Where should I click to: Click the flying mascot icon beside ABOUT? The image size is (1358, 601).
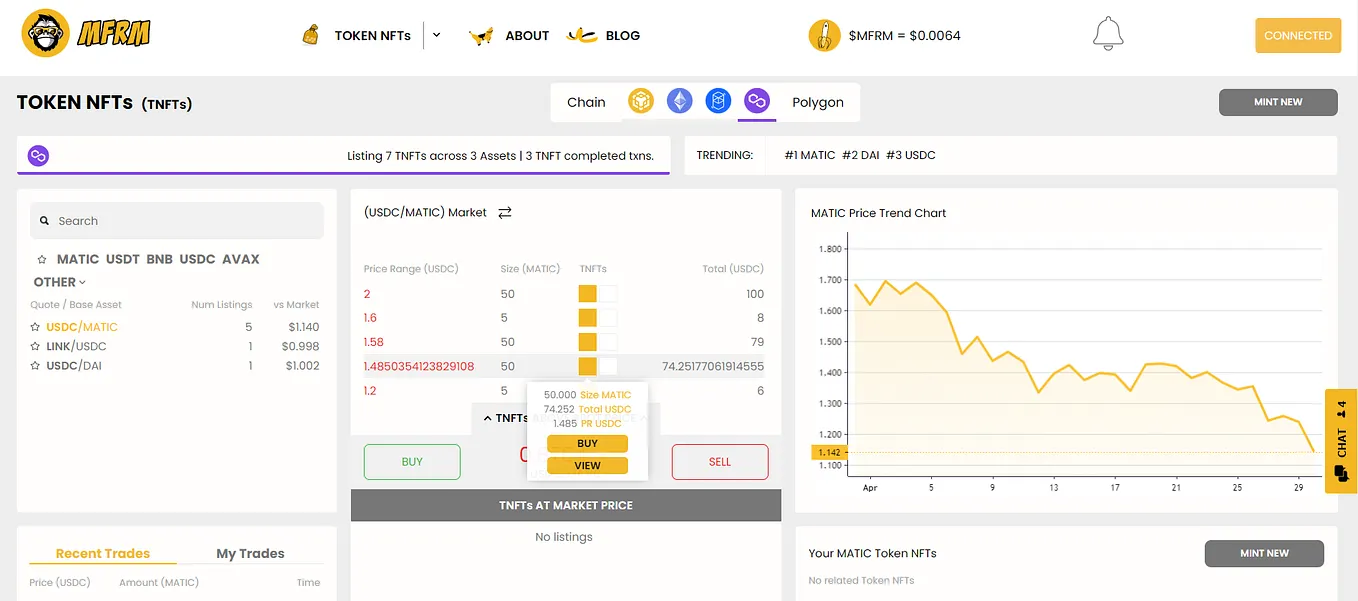(x=481, y=36)
